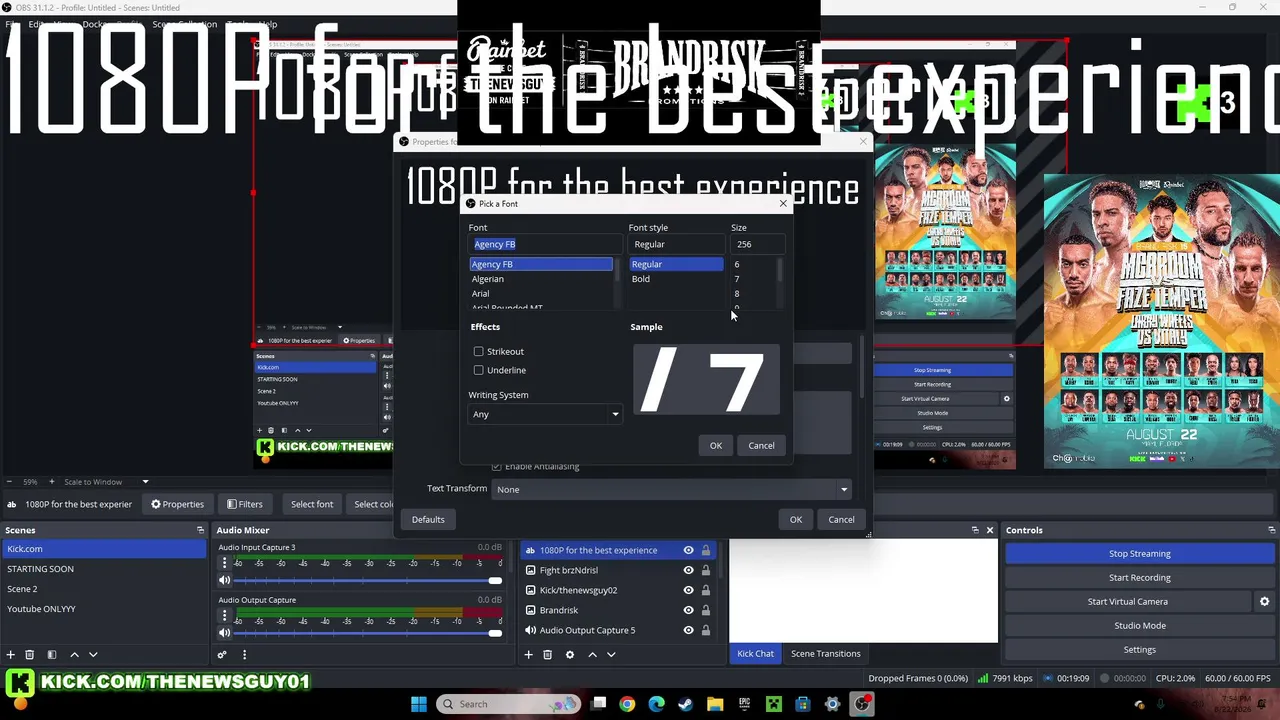
Task: Open Audio Output Capture options menu dots
Action: 224,616
